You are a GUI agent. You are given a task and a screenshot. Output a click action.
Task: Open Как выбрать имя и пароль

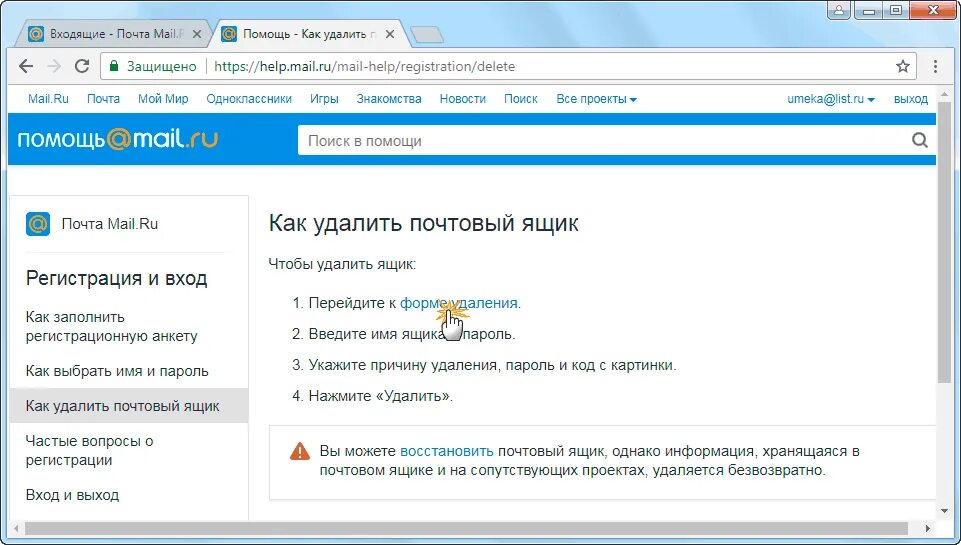pyautogui.click(x=117, y=371)
